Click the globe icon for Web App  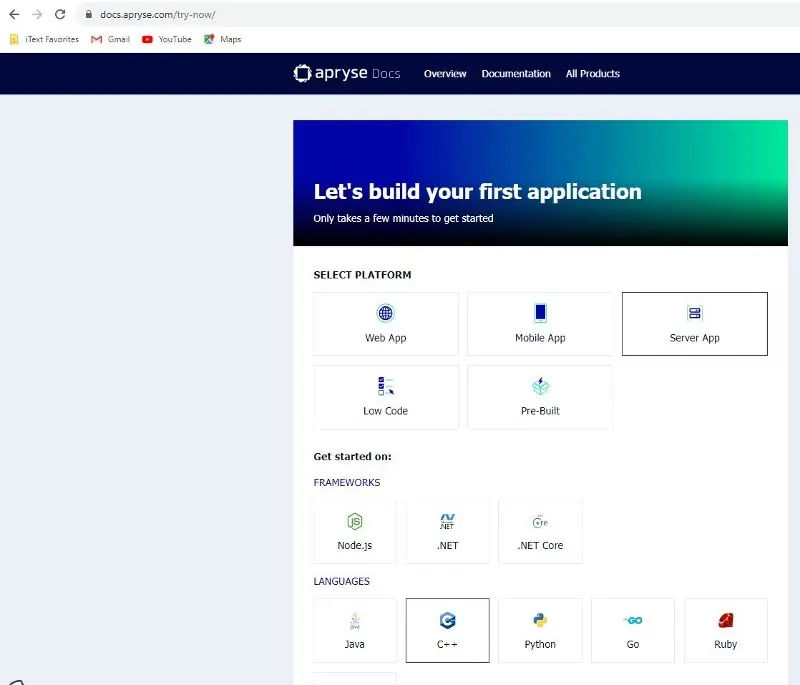[385, 313]
